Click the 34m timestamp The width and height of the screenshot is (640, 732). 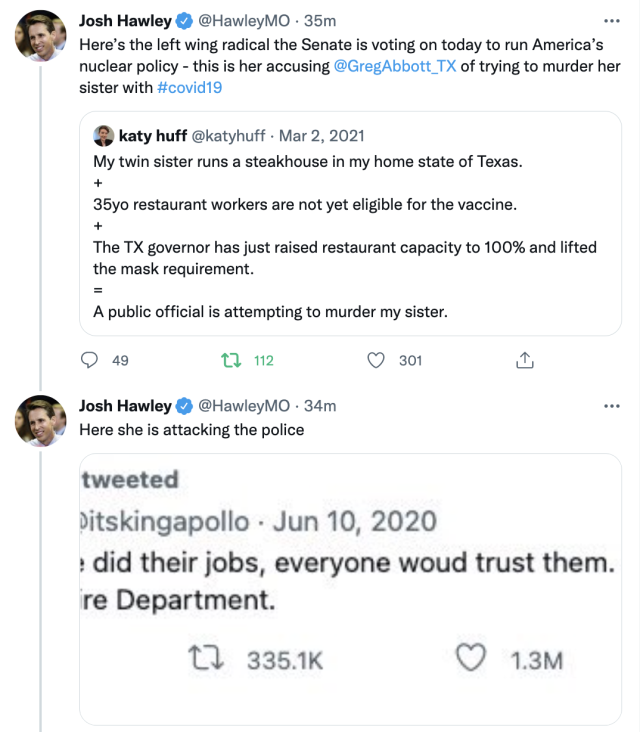click(x=321, y=406)
